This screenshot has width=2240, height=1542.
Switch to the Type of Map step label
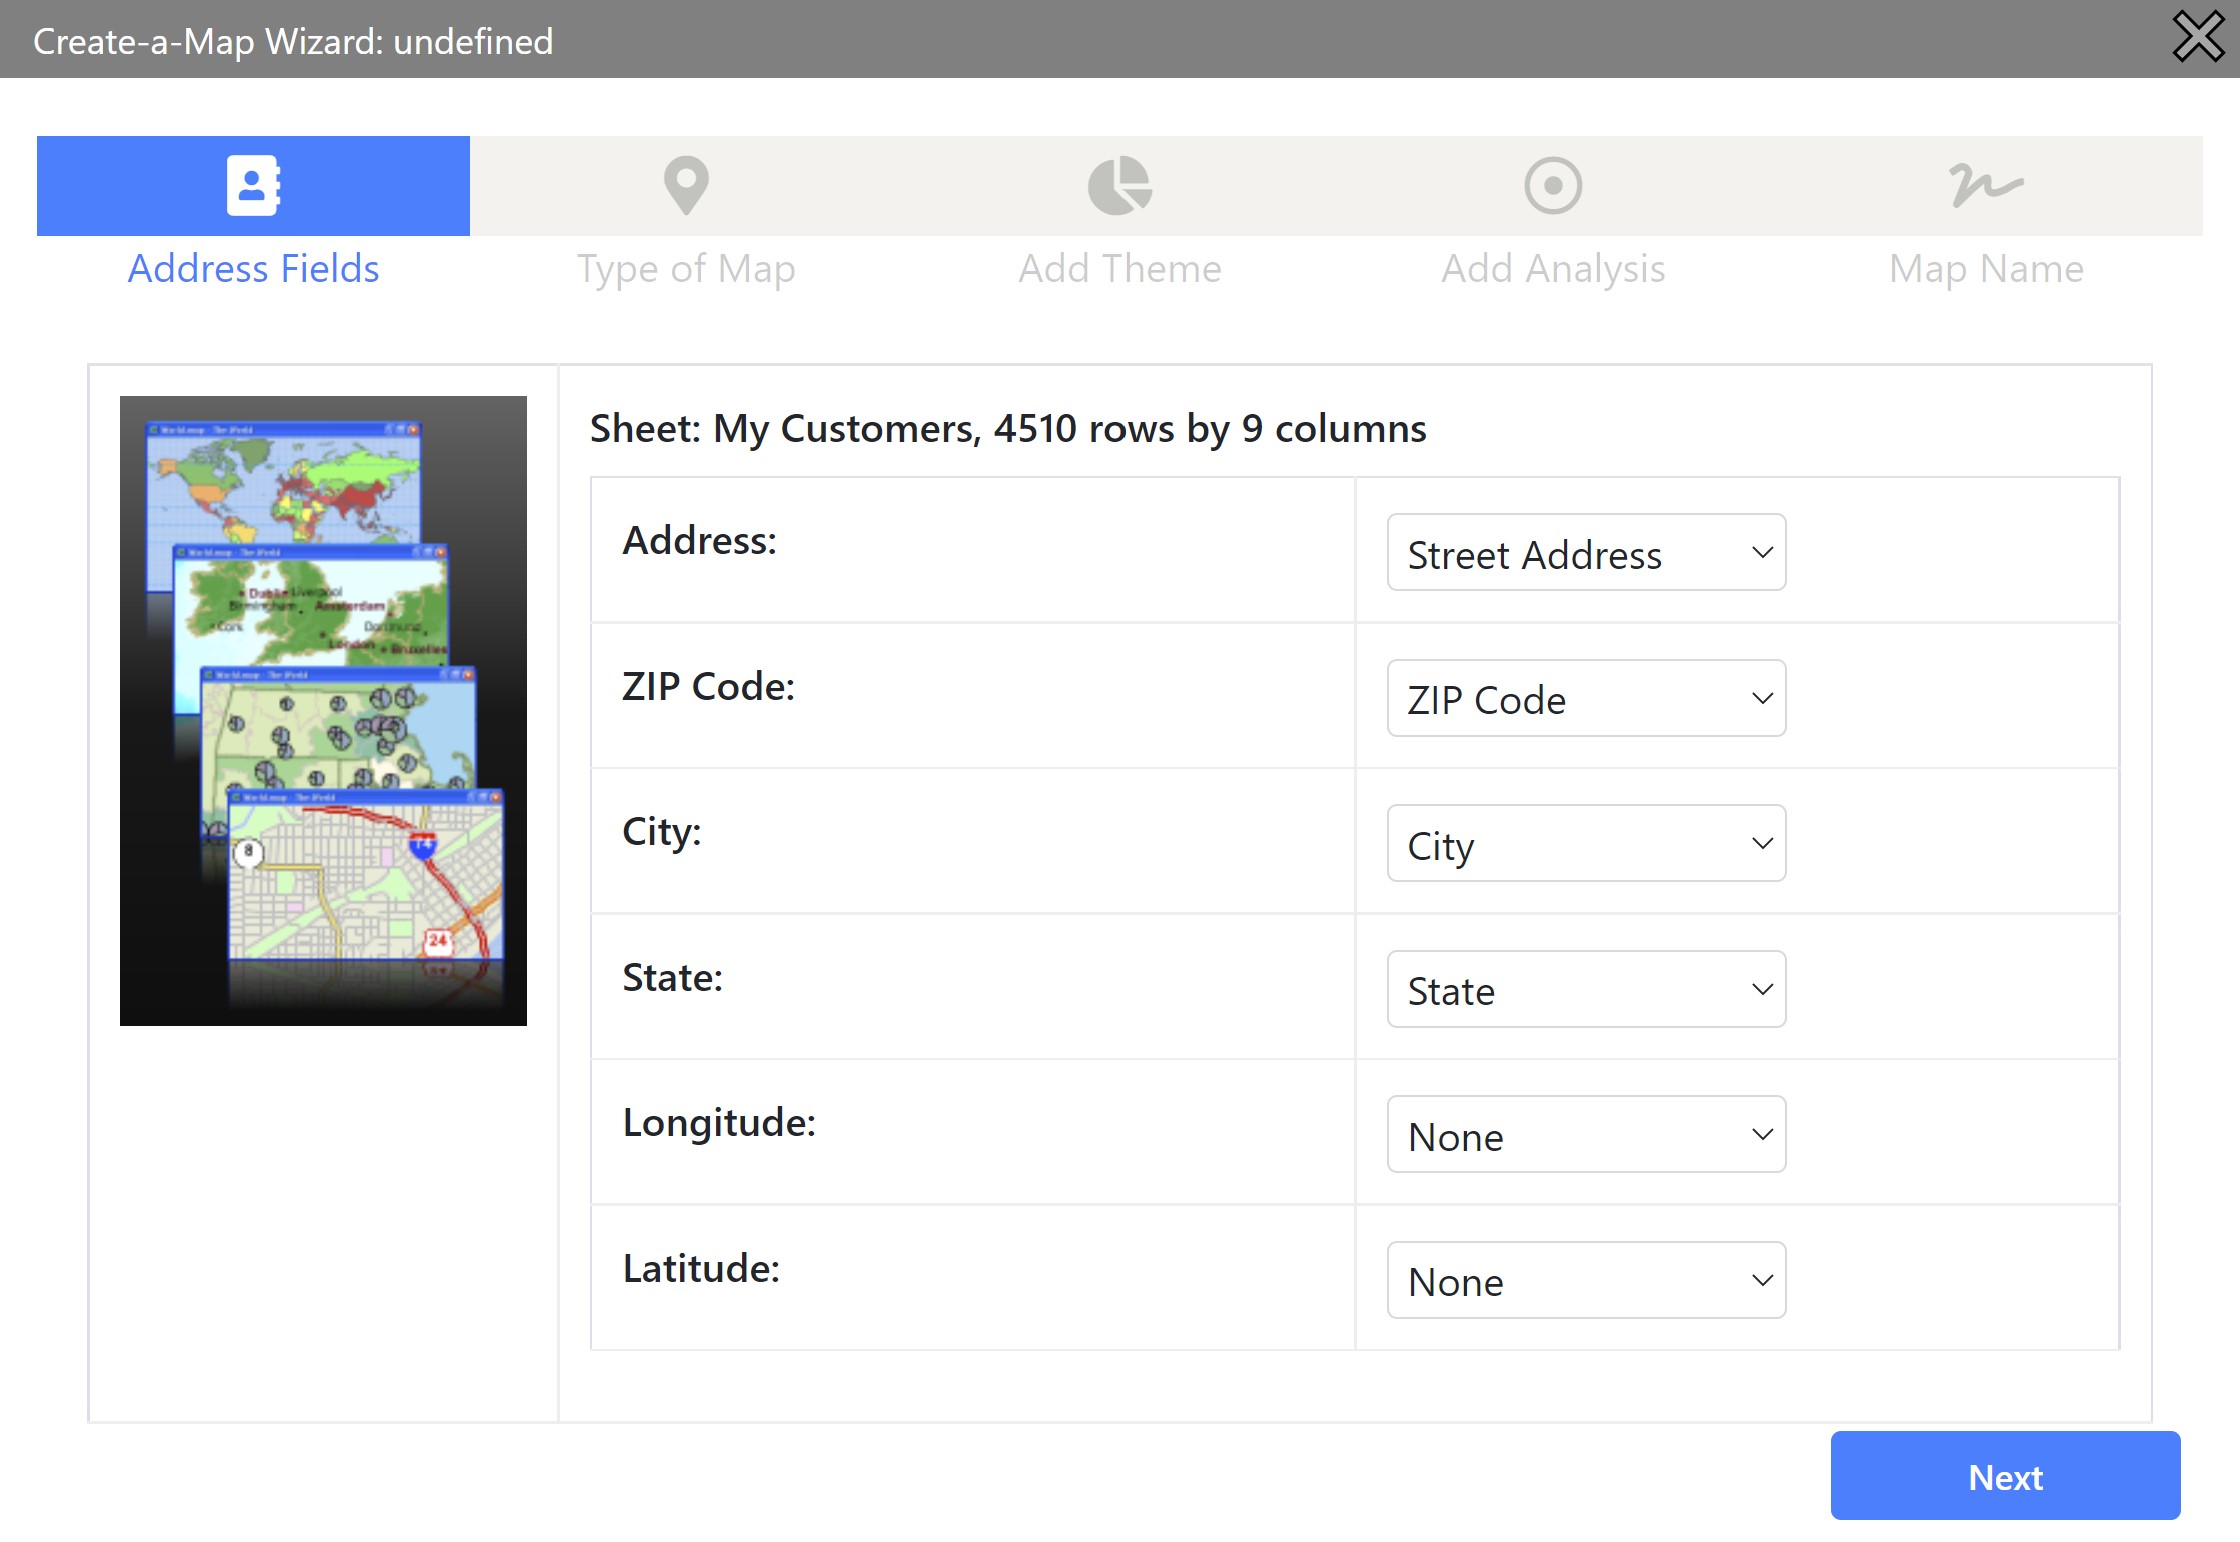pos(686,269)
